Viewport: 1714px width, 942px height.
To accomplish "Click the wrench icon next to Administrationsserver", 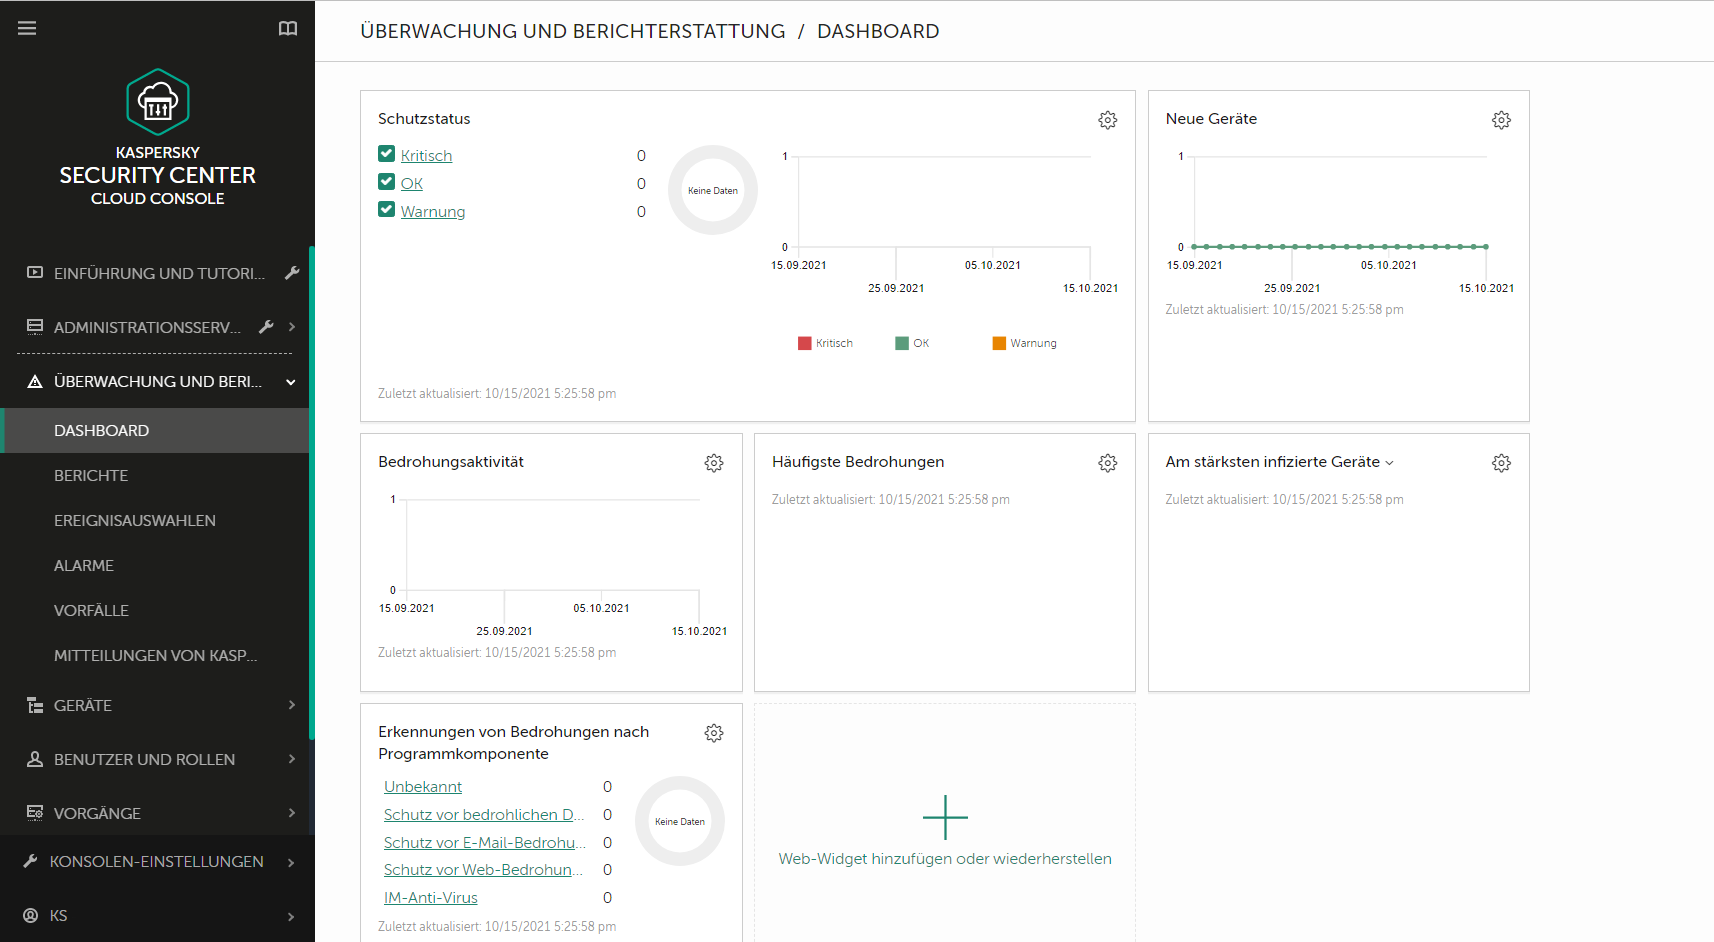I will (x=266, y=326).
